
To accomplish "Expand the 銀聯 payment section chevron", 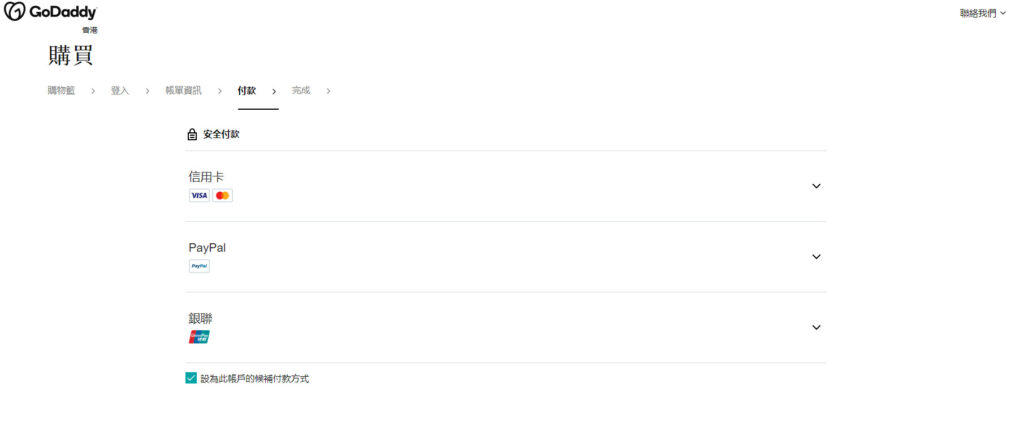I will pos(816,327).
